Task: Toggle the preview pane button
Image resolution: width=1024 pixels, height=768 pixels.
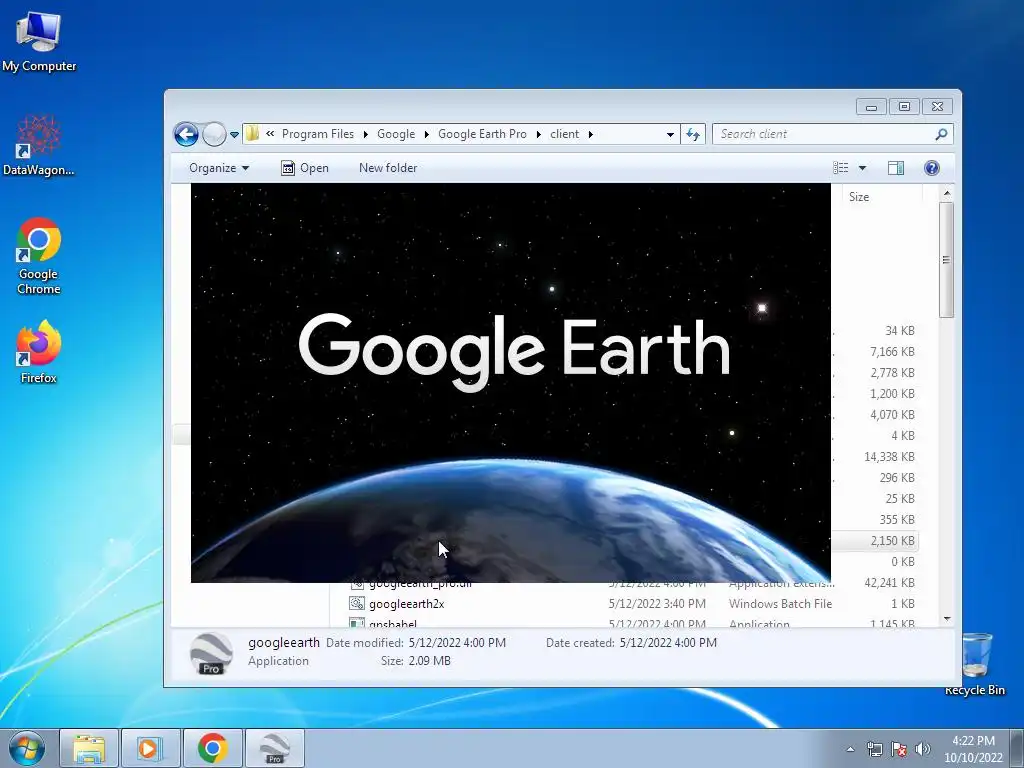Action: [x=896, y=168]
